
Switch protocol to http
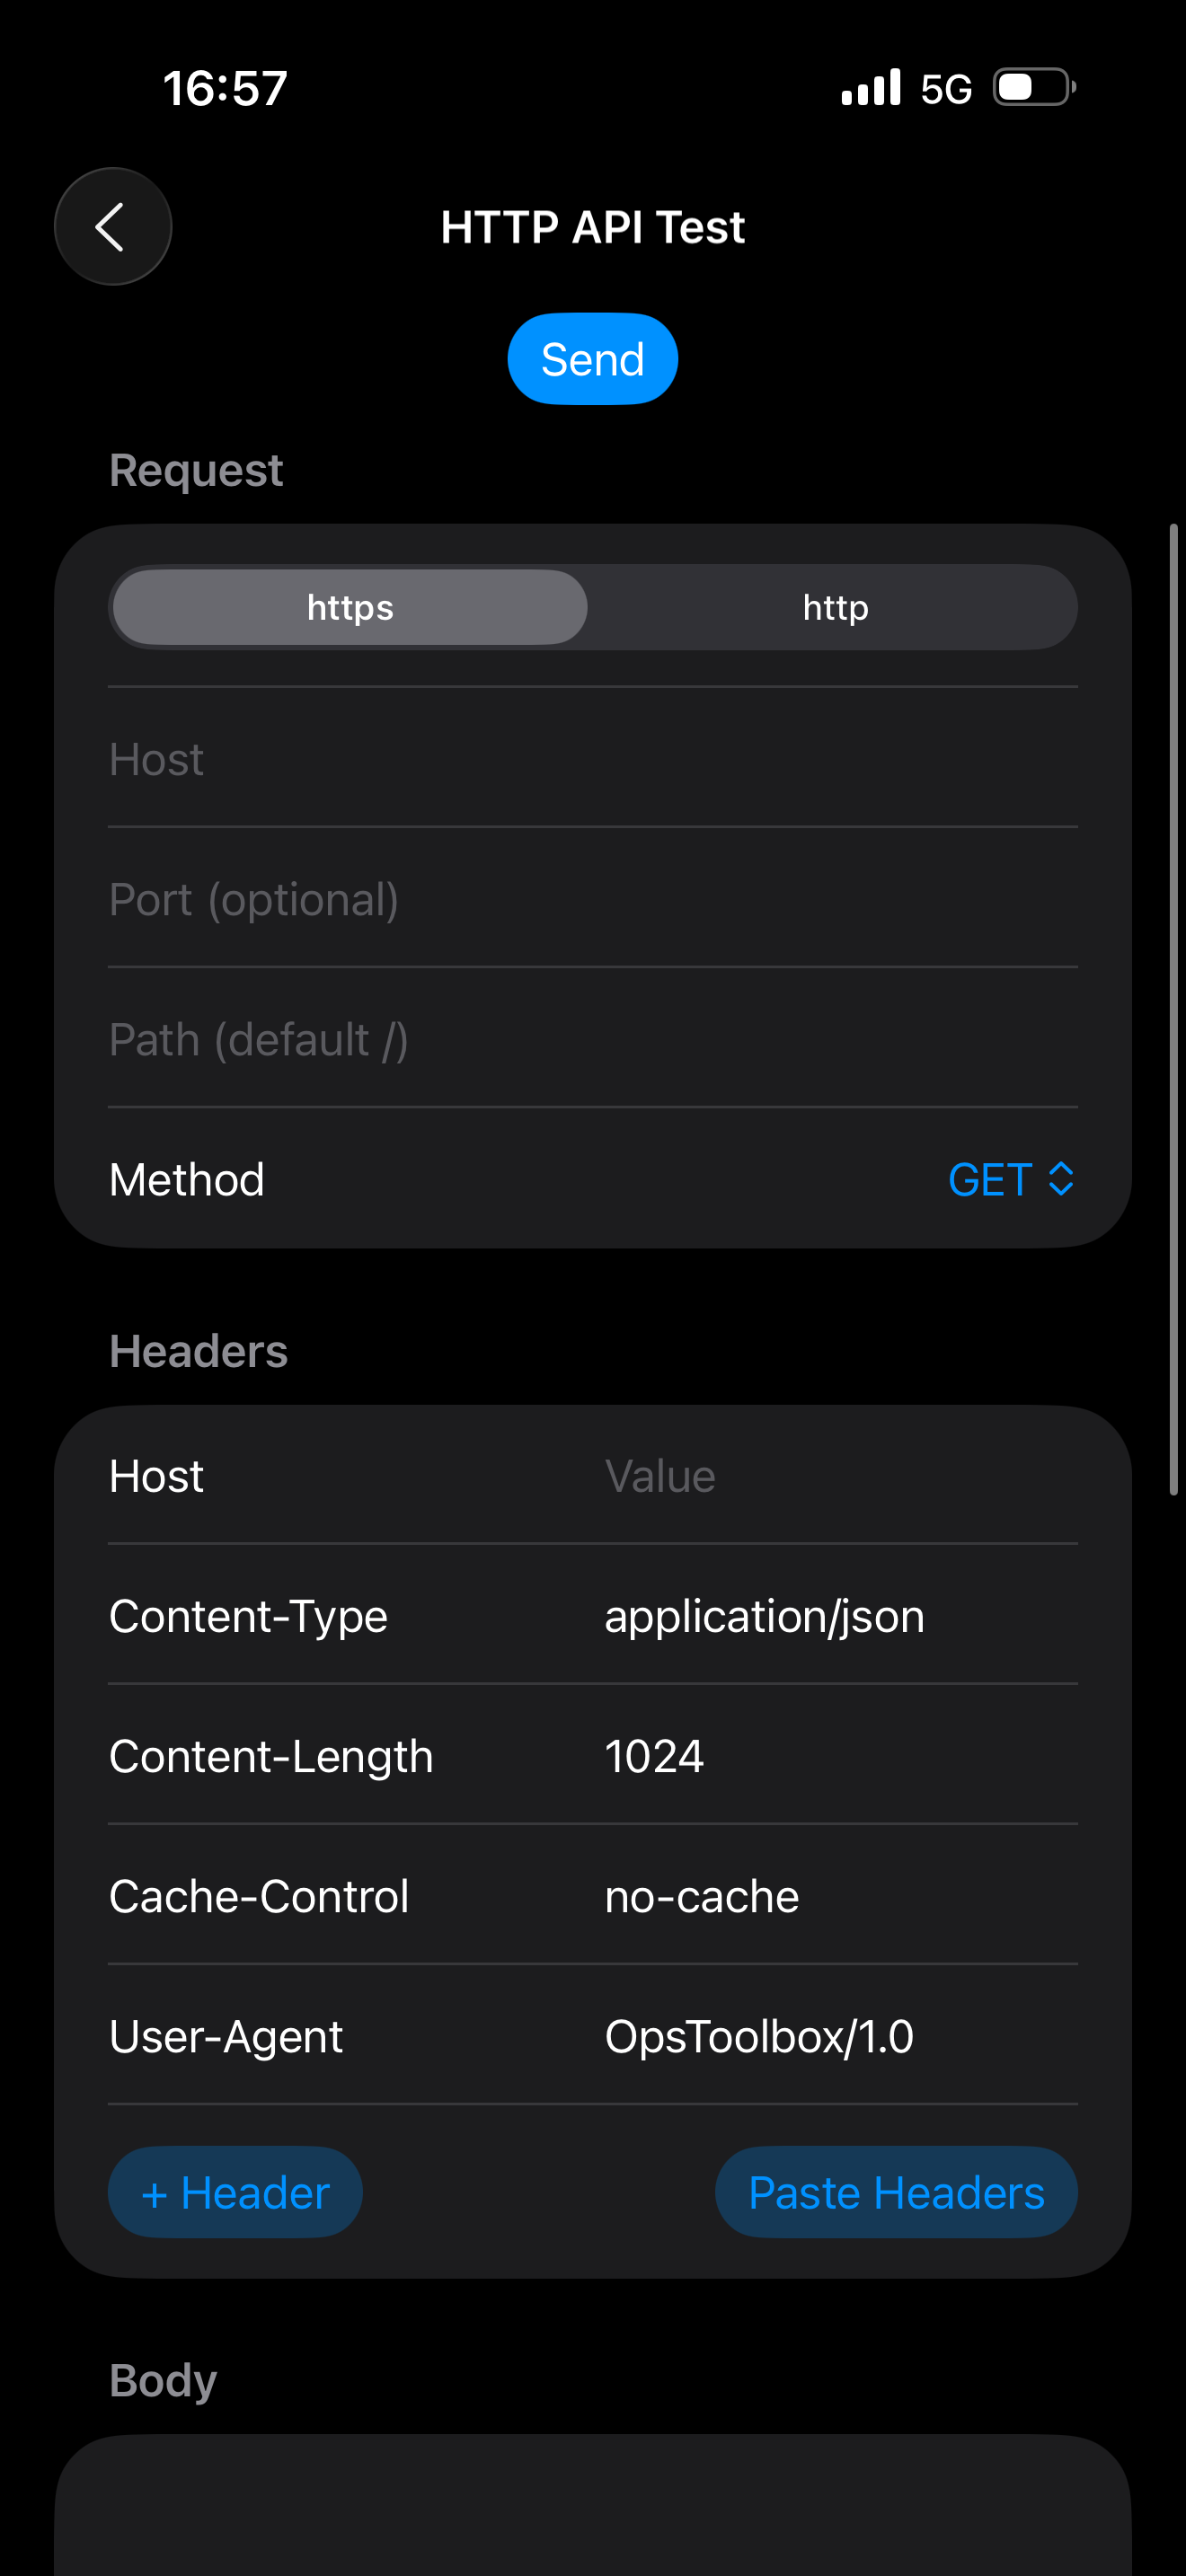click(x=835, y=607)
